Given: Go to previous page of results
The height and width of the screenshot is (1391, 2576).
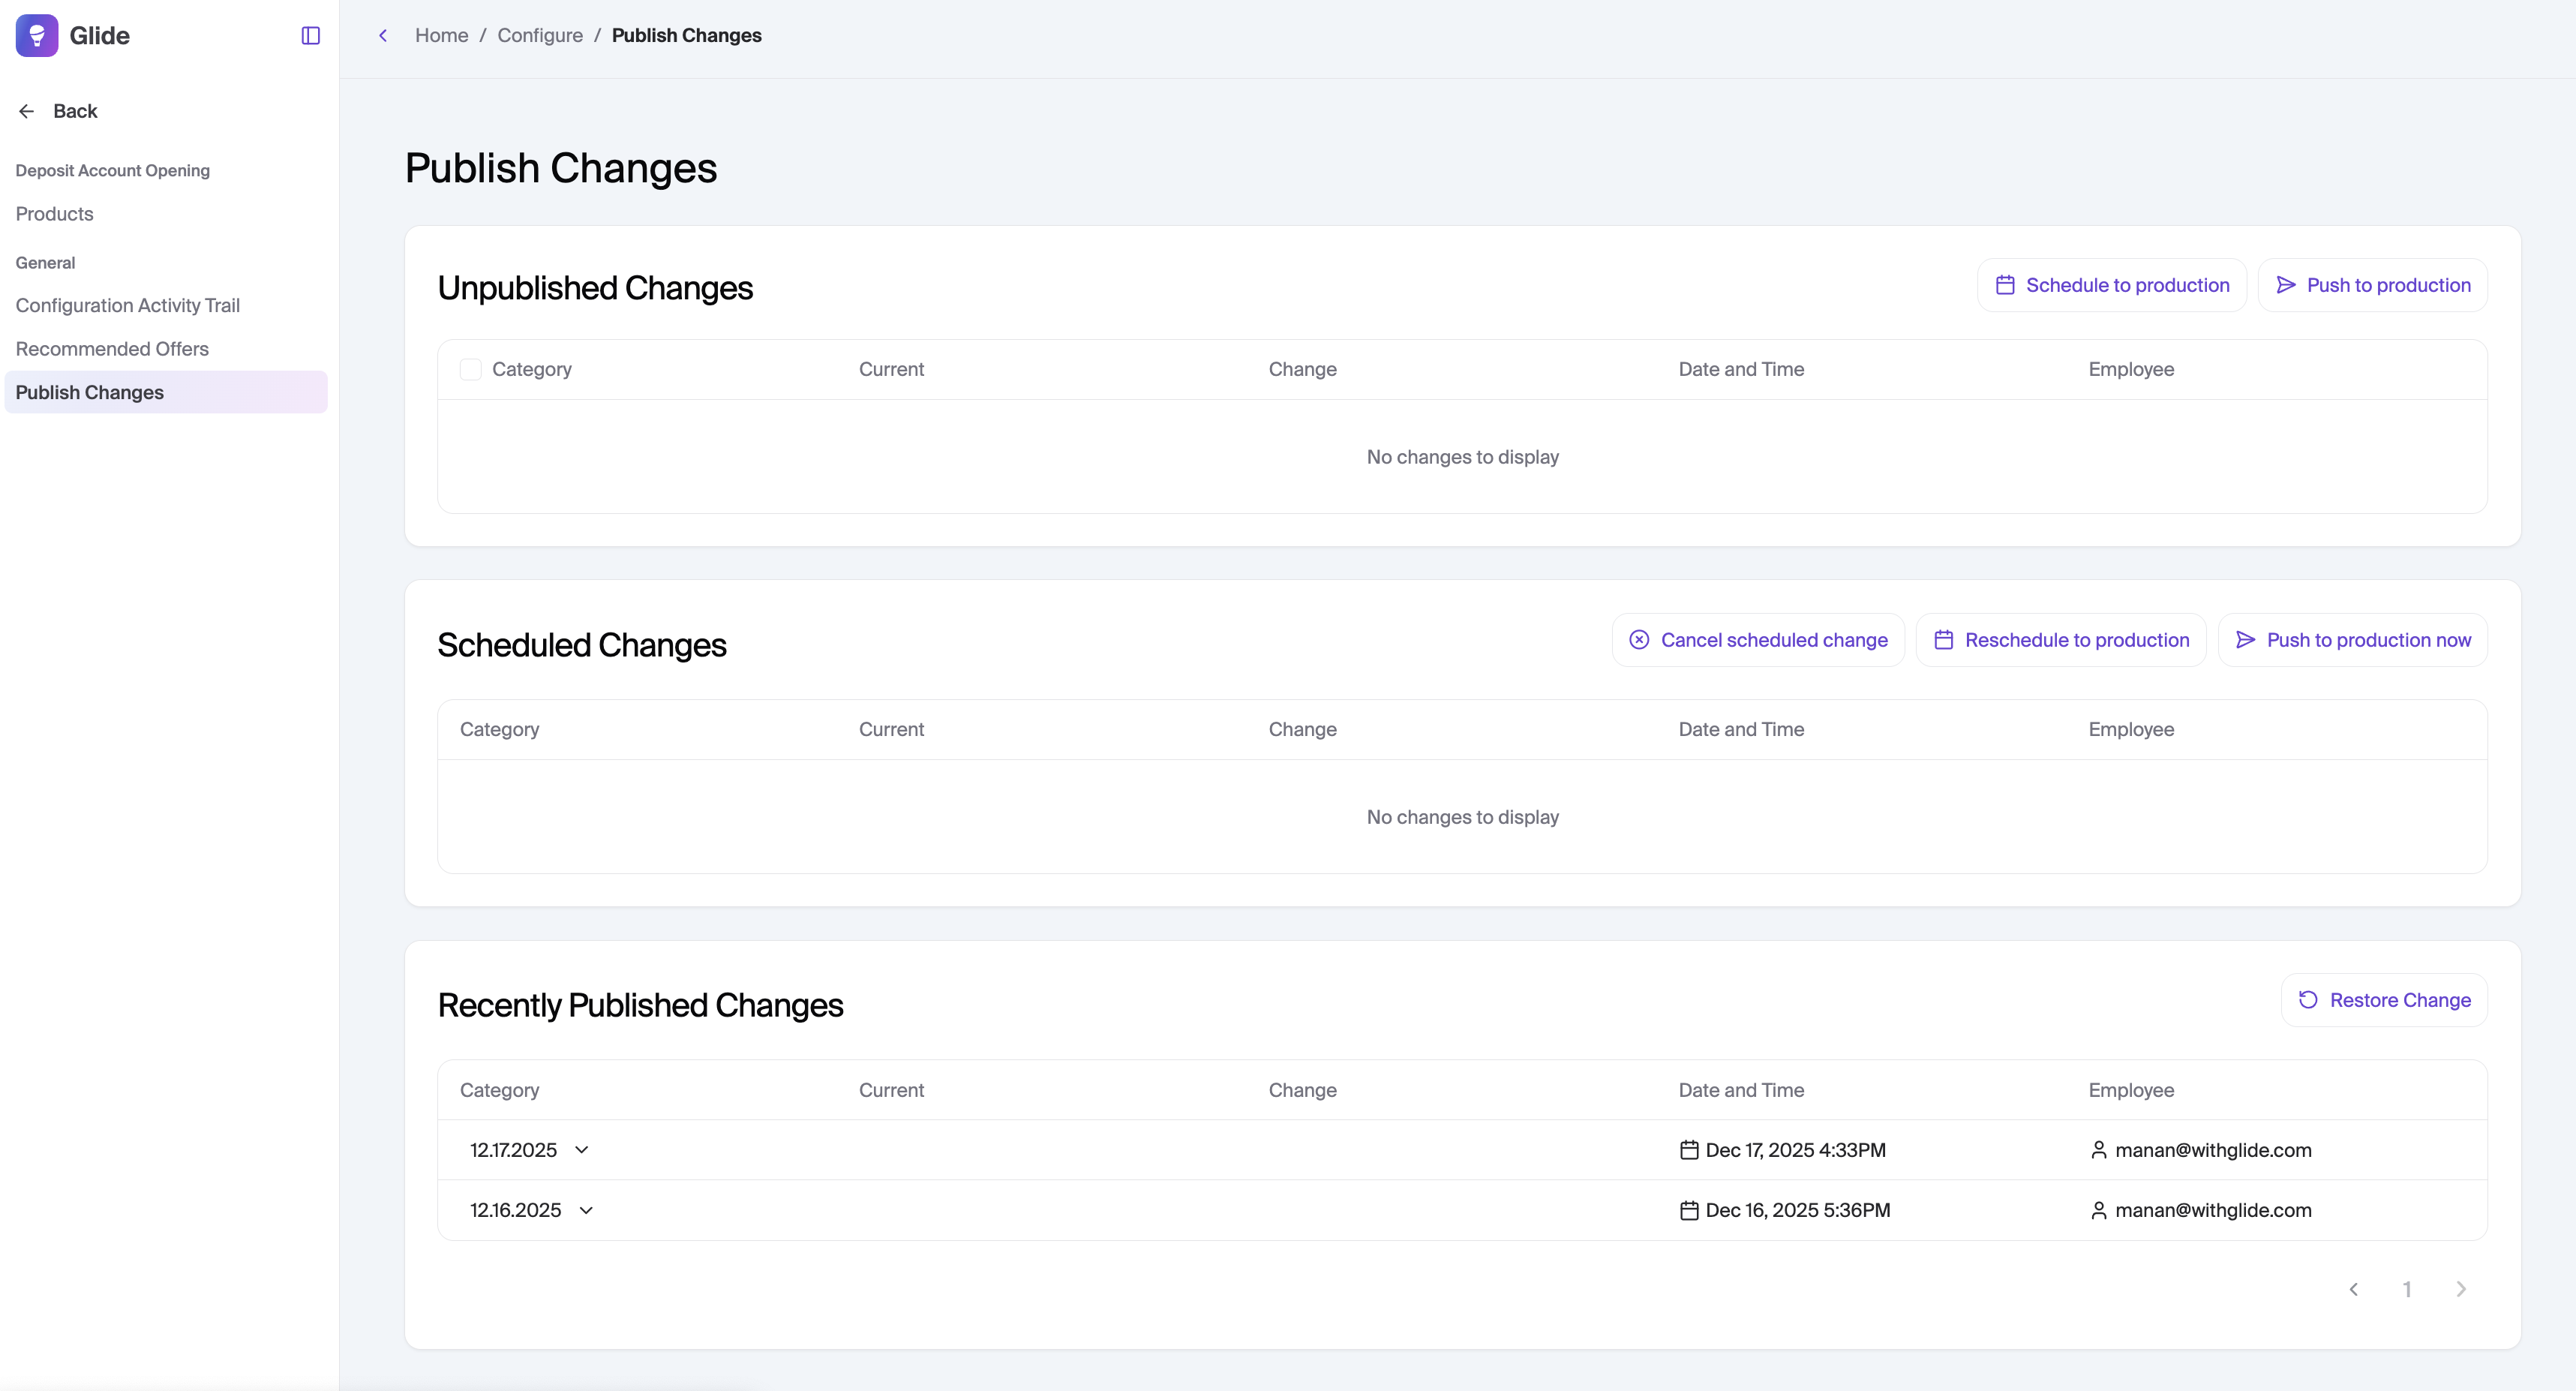Looking at the screenshot, I should pos(2353,1289).
